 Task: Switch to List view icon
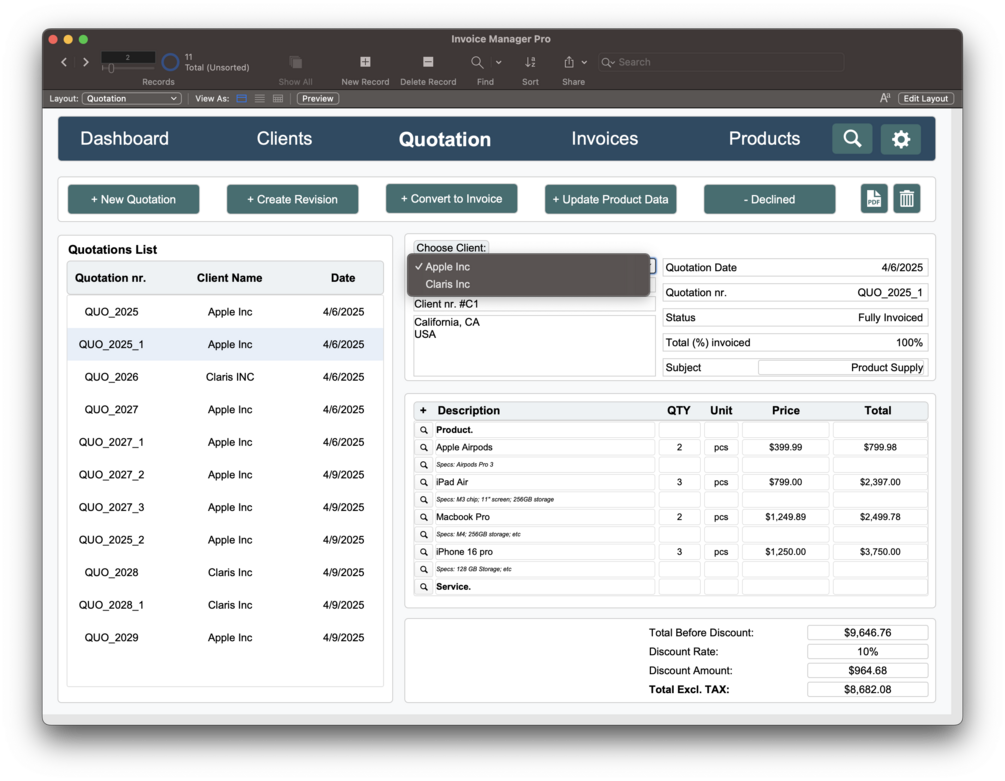tap(260, 99)
